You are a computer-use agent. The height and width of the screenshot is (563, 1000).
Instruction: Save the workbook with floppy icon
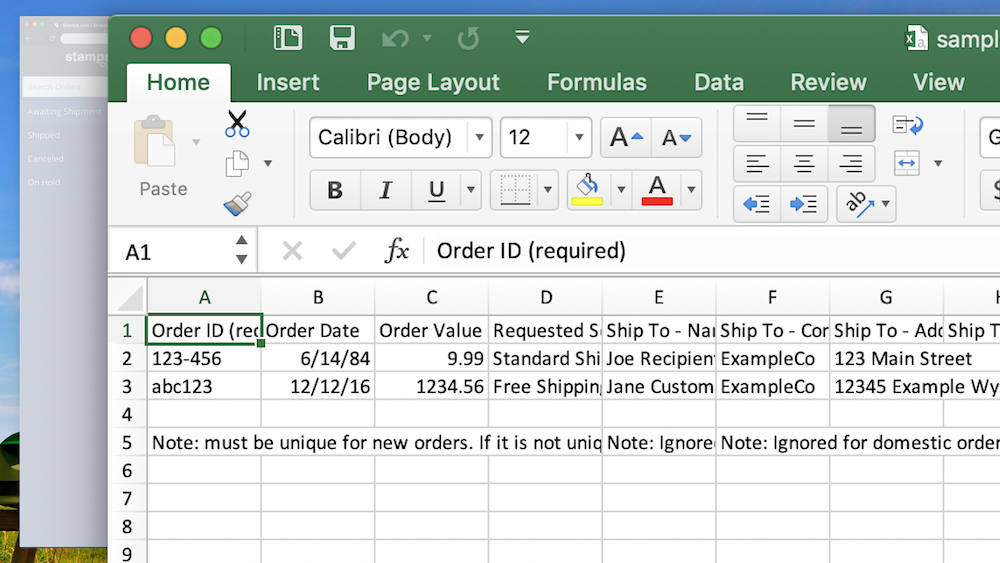pyautogui.click(x=342, y=38)
